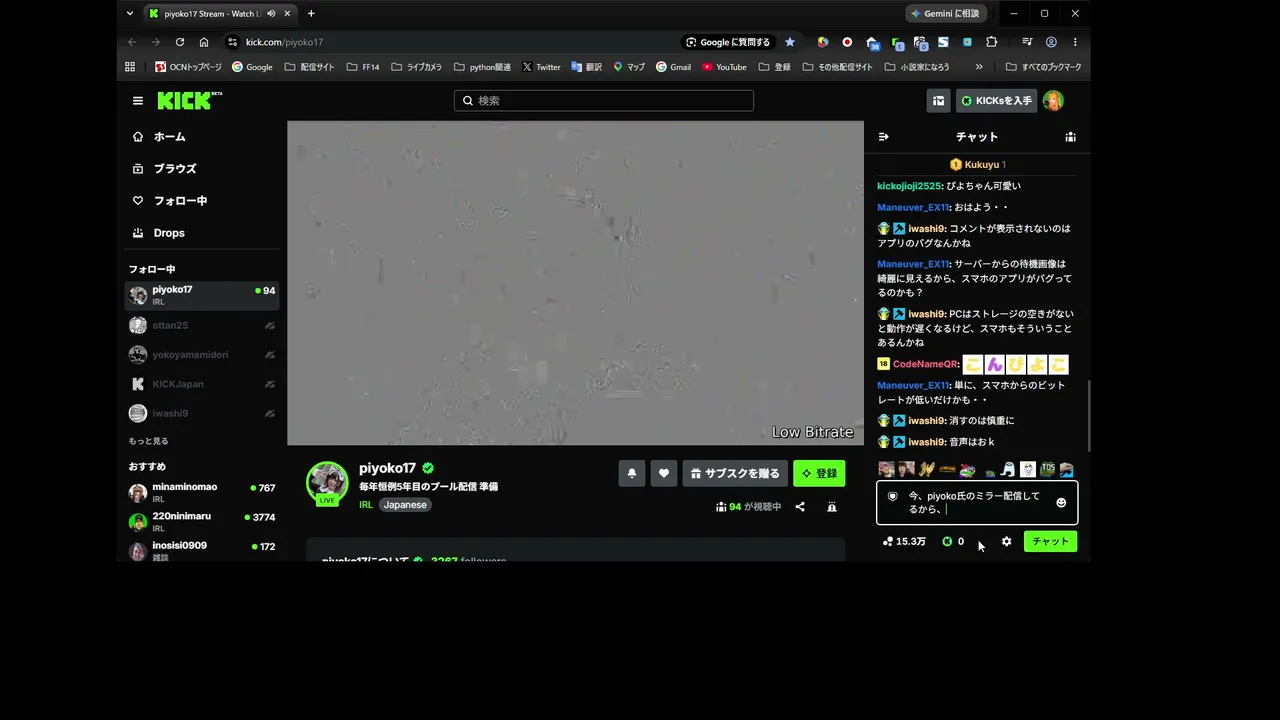Select the piyoko17 followed channel in sidebar
Viewport: 1280px width, 720px height.
point(202,295)
